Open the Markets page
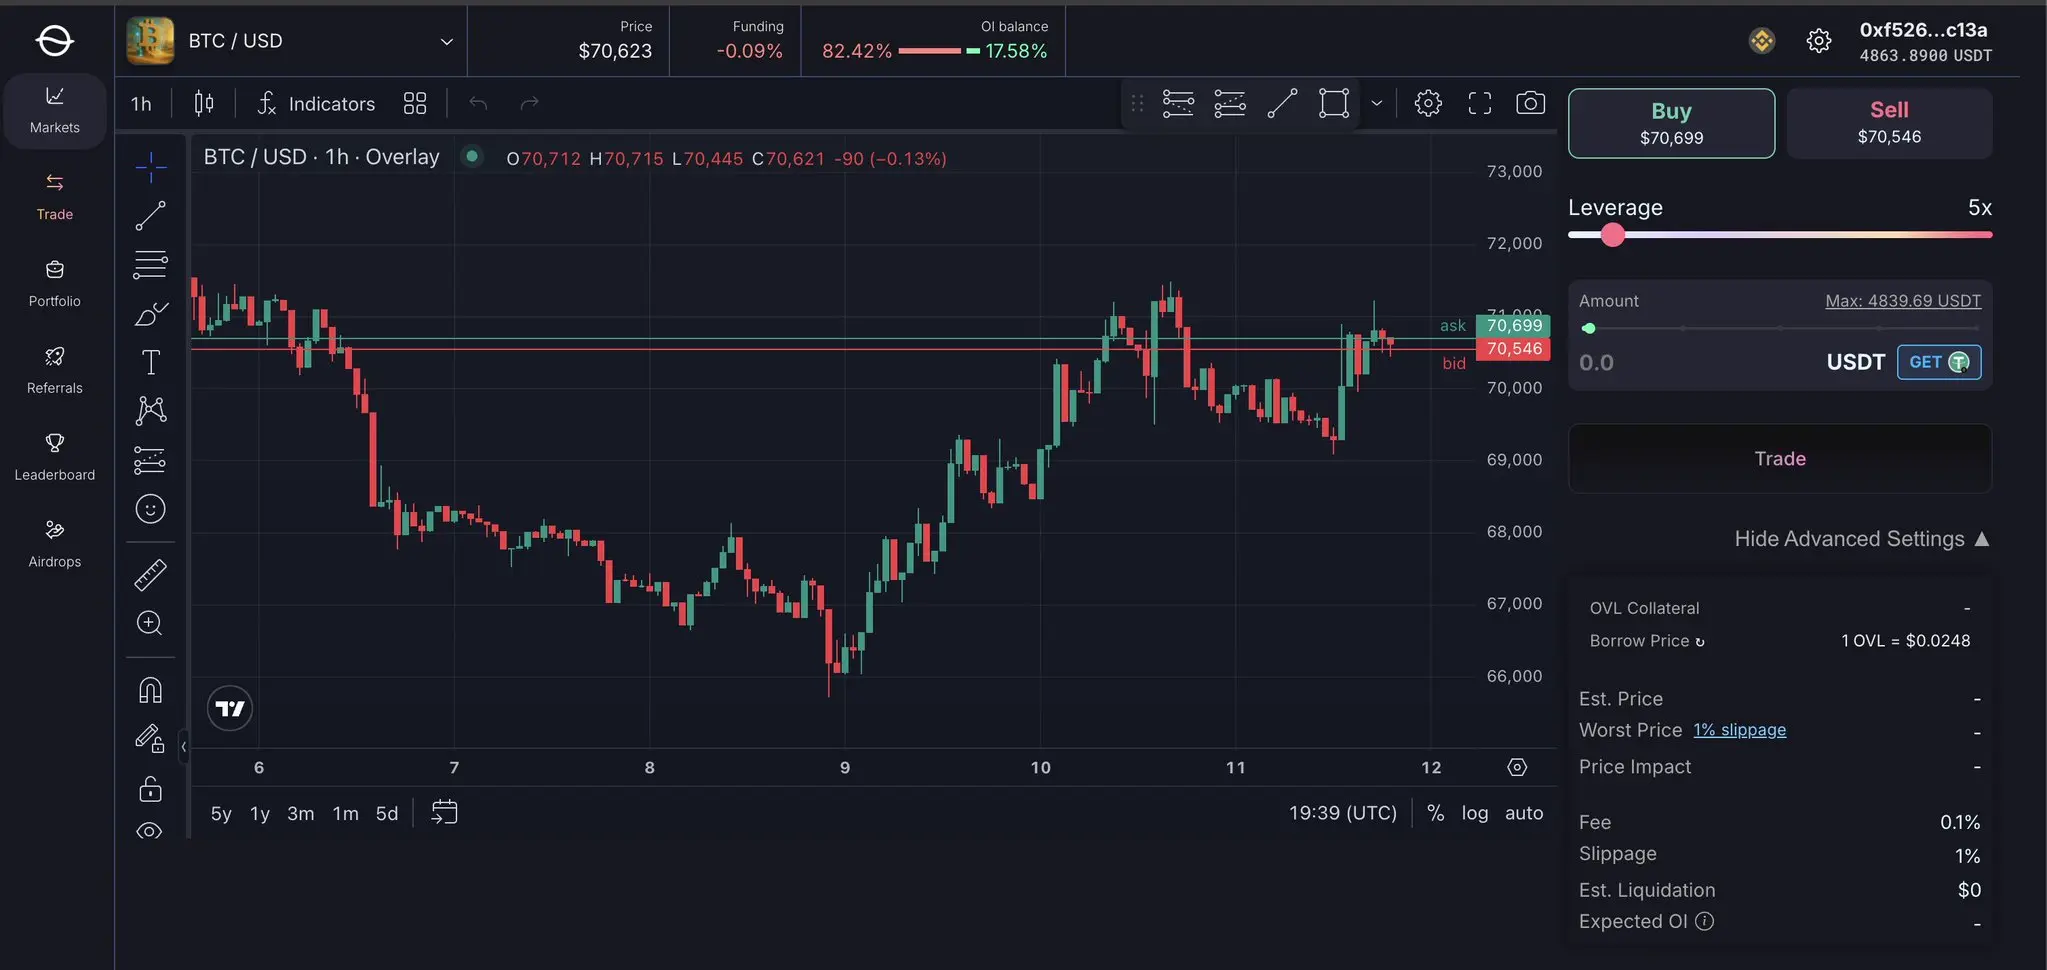This screenshot has width=2047, height=970. [55, 110]
